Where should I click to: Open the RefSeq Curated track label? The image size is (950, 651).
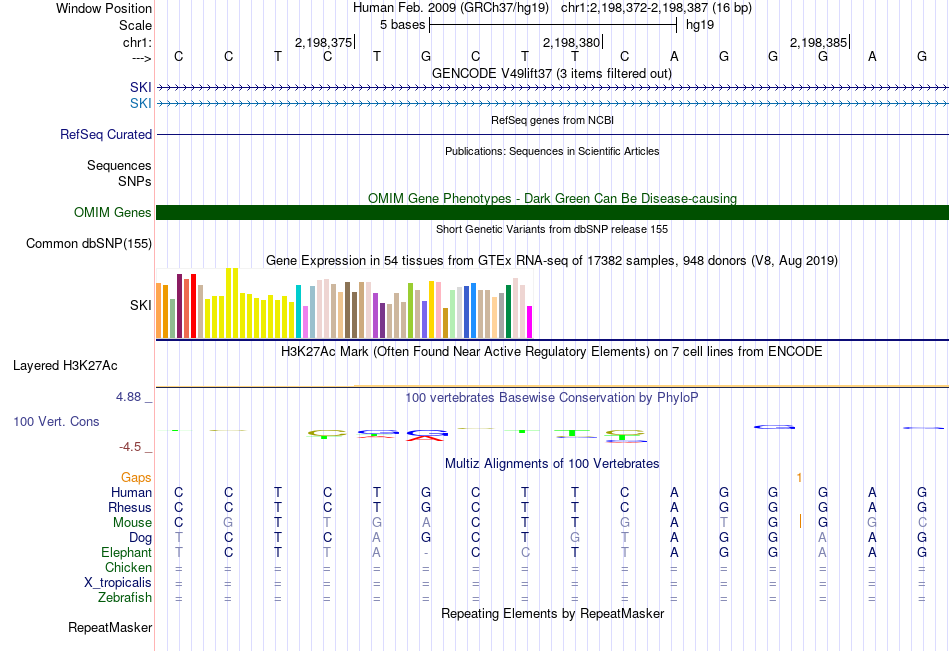pyautogui.click(x=106, y=135)
